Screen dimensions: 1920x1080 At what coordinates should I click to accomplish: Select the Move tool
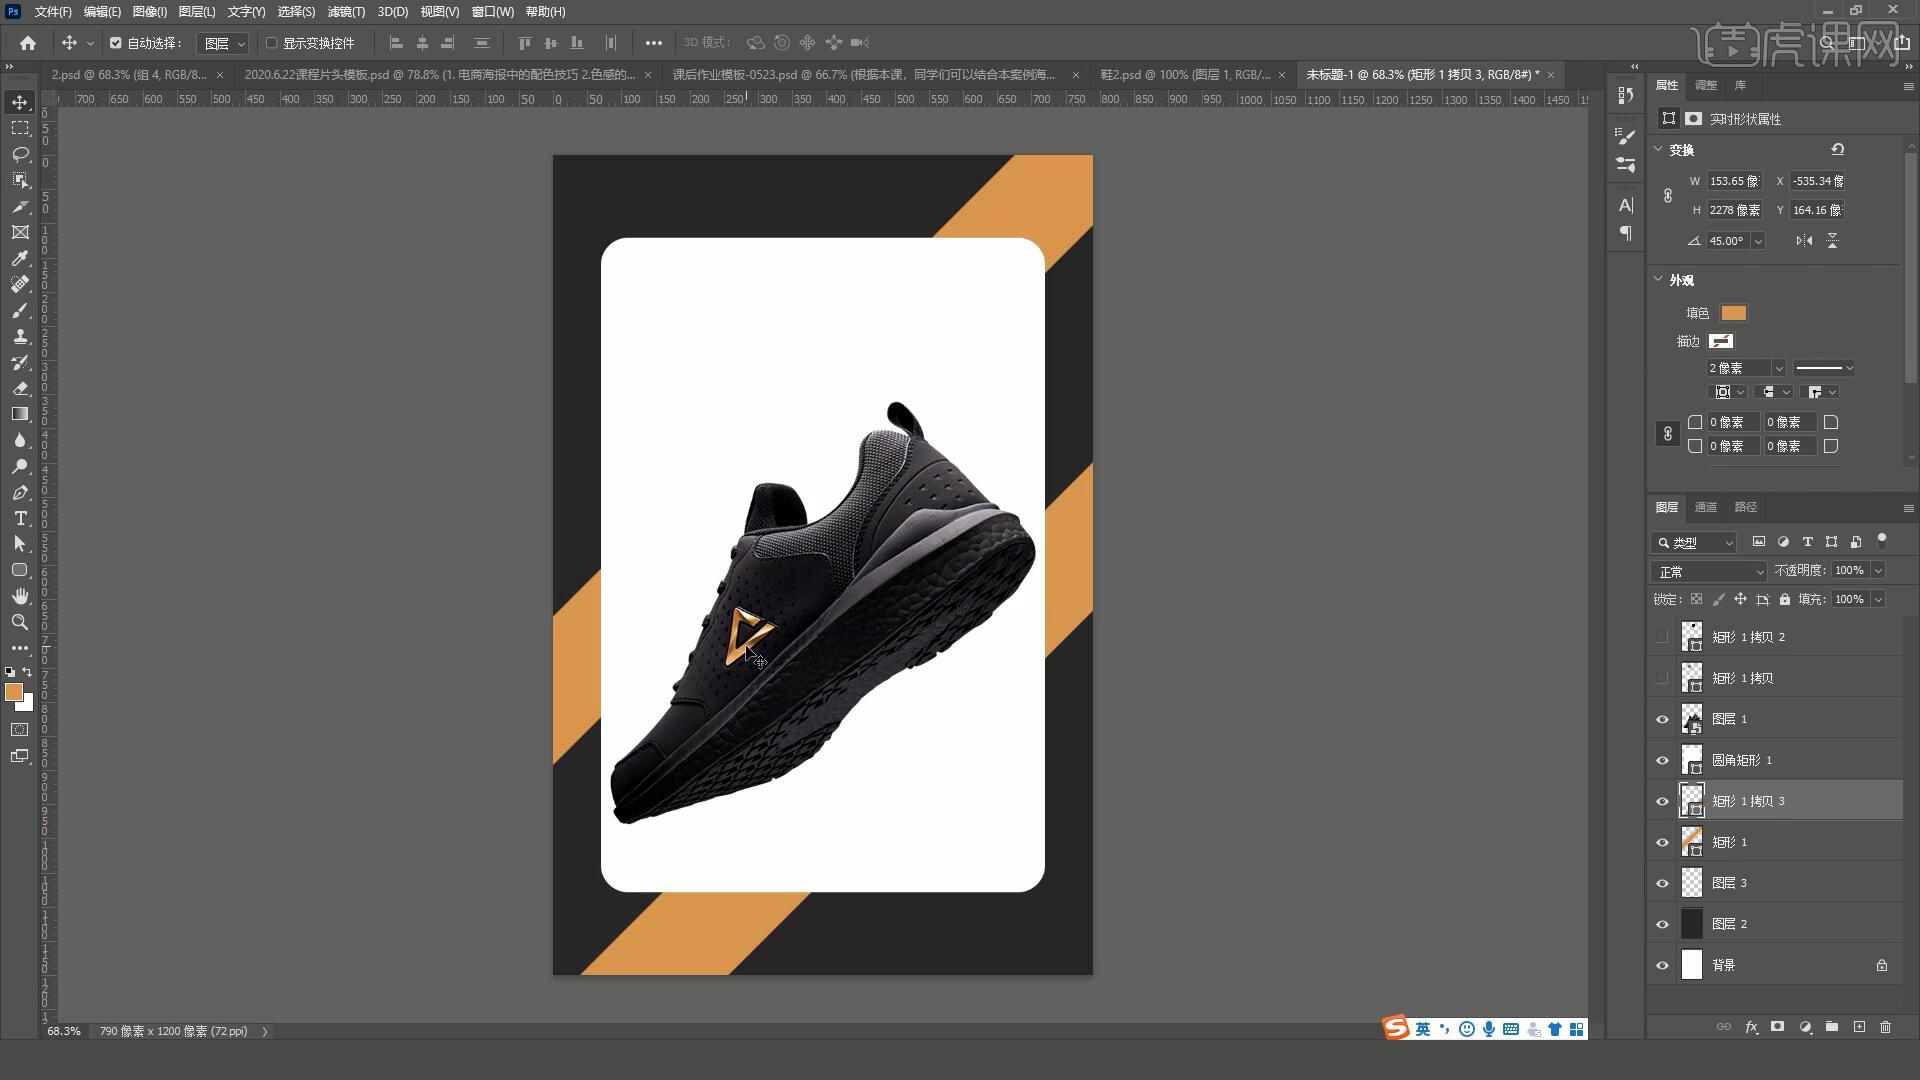[x=20, y=102]
